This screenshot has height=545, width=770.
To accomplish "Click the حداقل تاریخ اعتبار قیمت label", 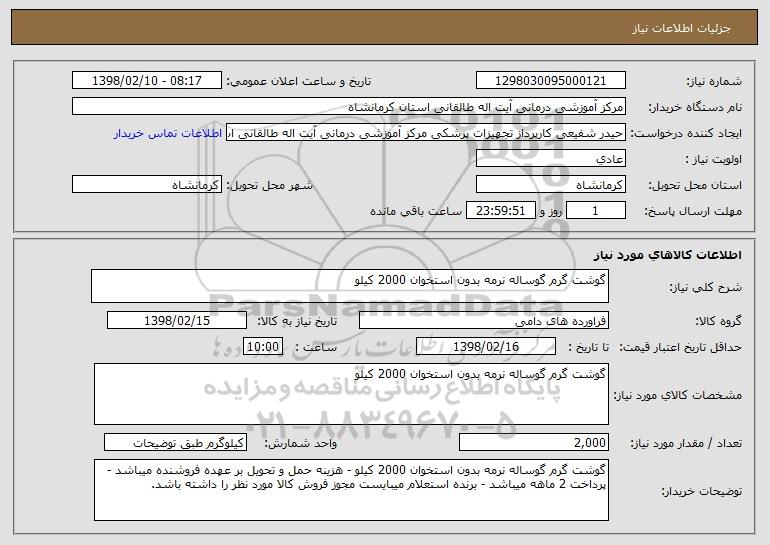I will [x=680, y=347].
